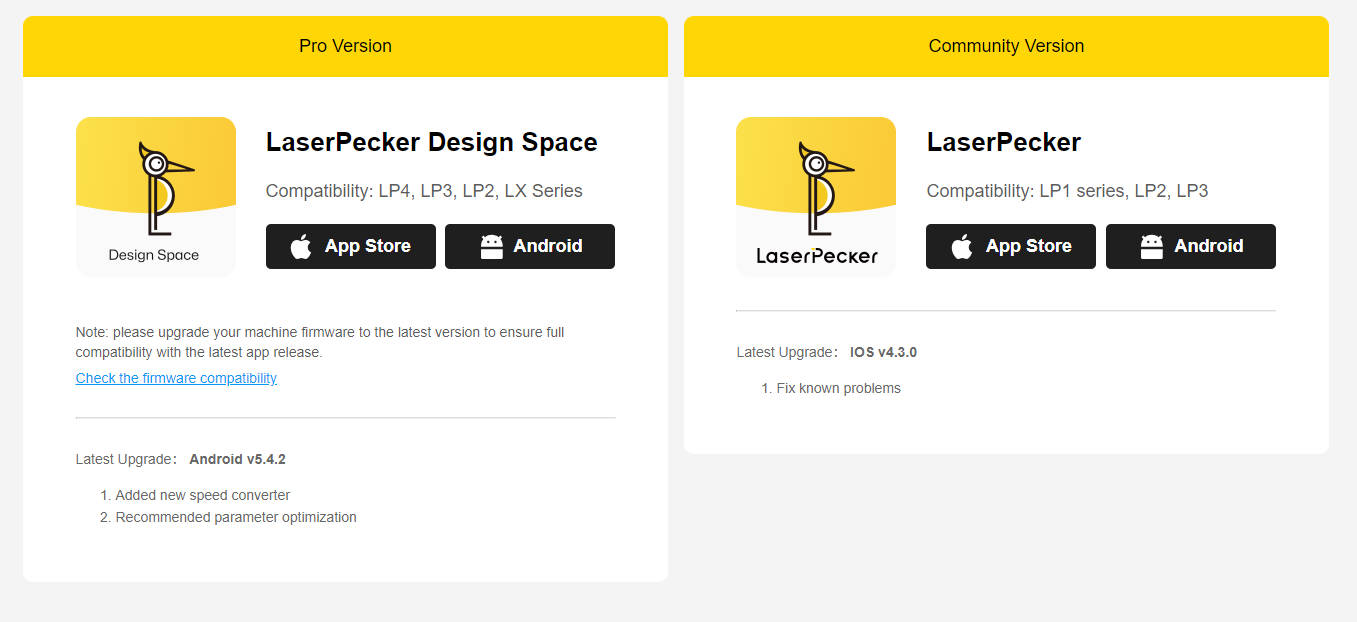
Task: Click the Fix known problems item
Action: click(838, 388)
